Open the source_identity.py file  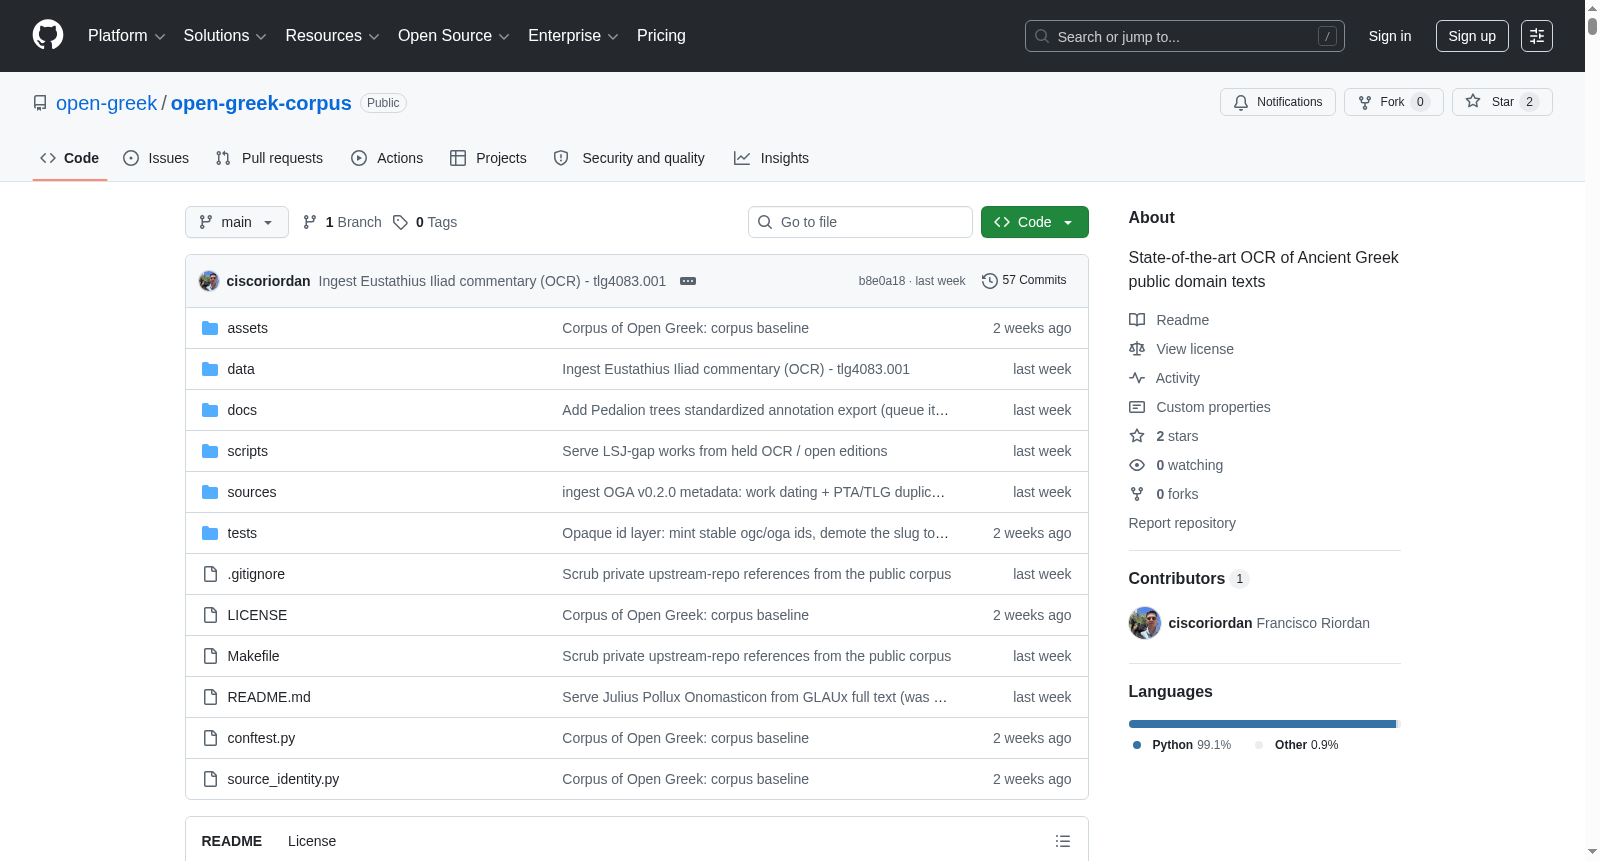click(283, 779)
